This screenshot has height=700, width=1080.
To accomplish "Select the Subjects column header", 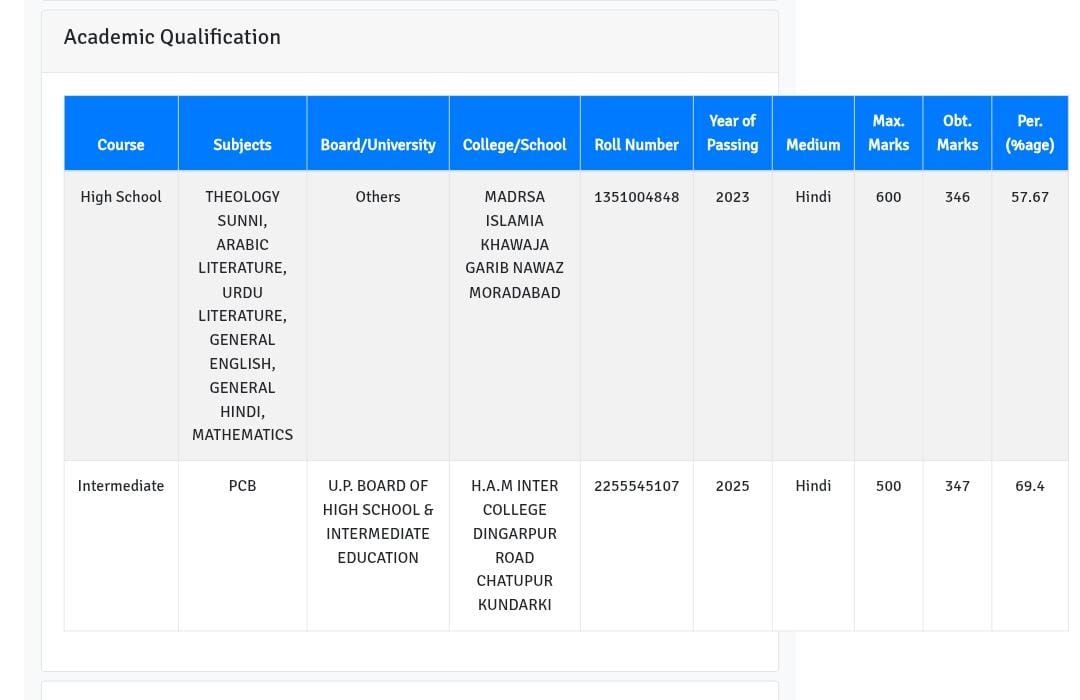I will 242,133.
